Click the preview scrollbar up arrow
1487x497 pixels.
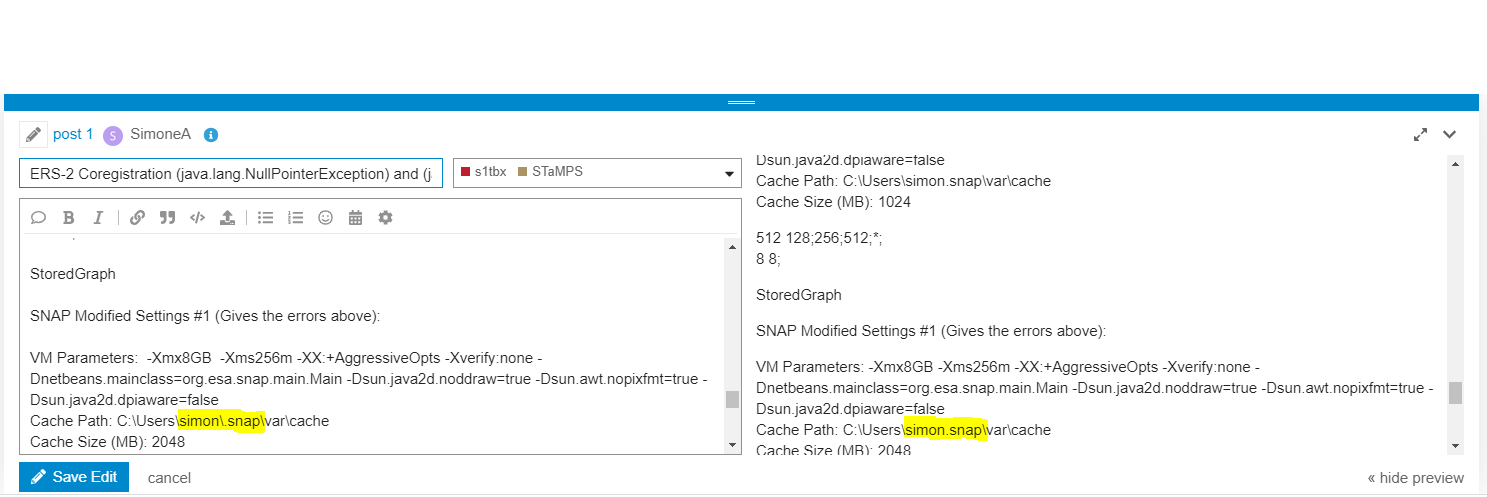(x=1455, y=163)
